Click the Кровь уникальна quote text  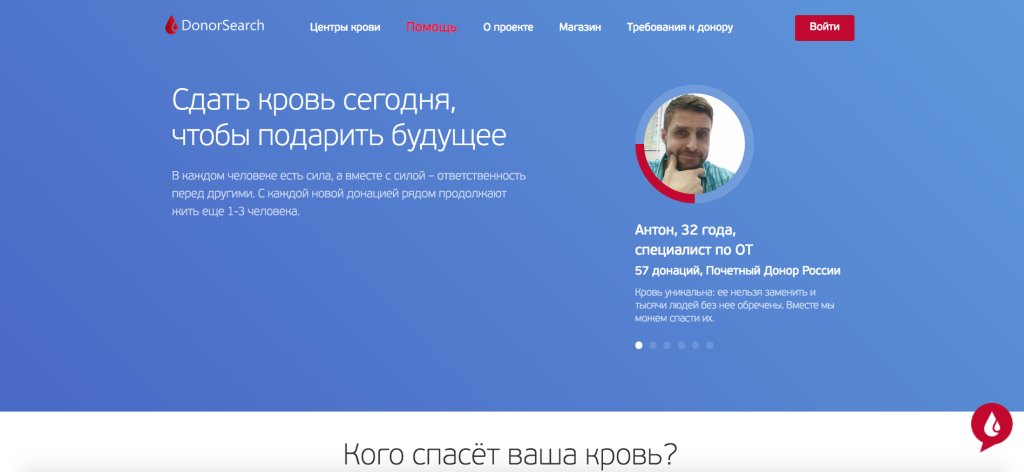coord(725,304)
